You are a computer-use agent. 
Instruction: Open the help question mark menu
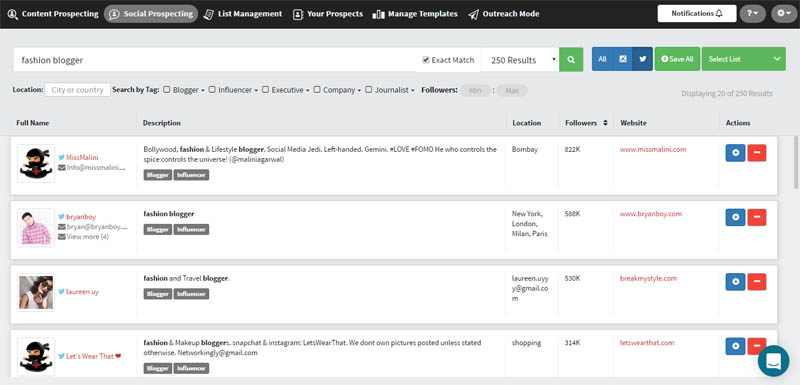[x=753, y=14]
